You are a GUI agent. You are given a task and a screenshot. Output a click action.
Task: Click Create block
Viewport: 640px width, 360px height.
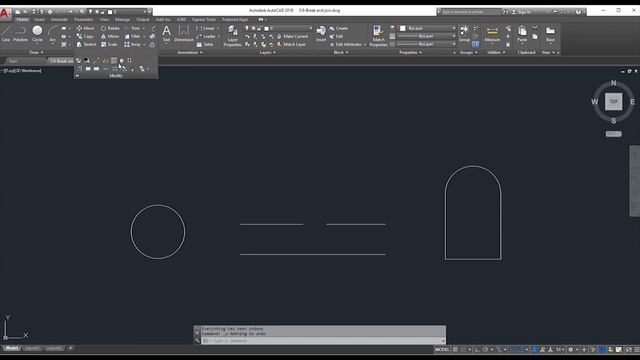pos(339,28)
